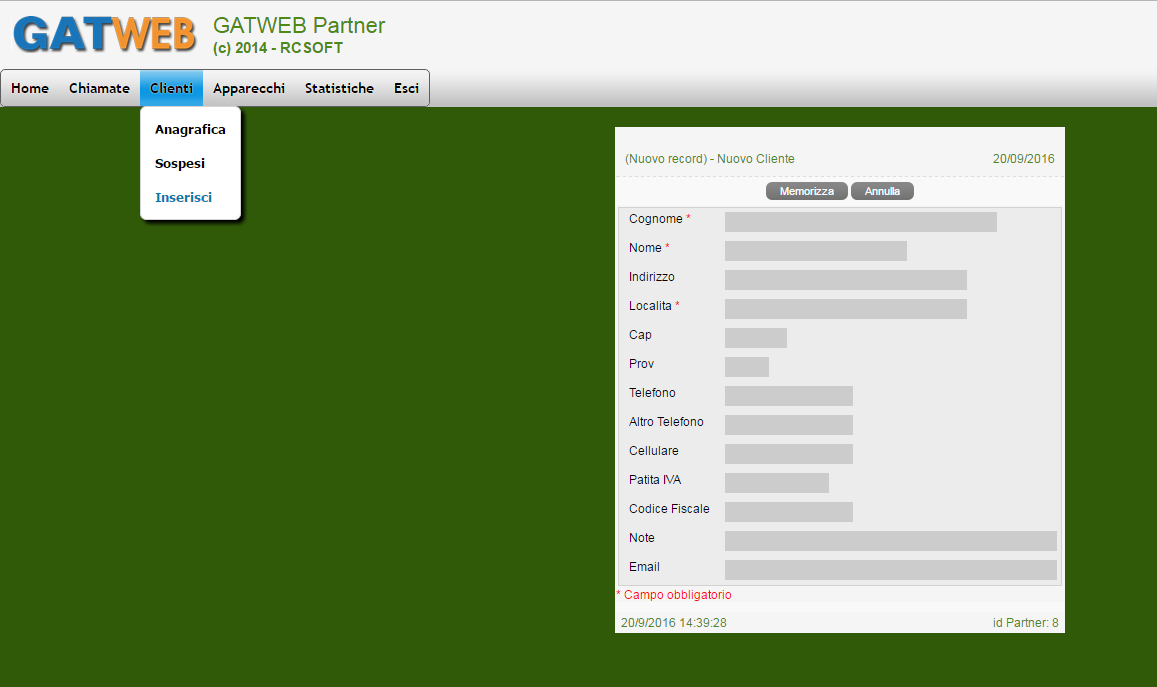Click the timestamp '20/9/2016 14:39:28'
The width and height of the screenshot is (1157, 687).
click(674, 623)
